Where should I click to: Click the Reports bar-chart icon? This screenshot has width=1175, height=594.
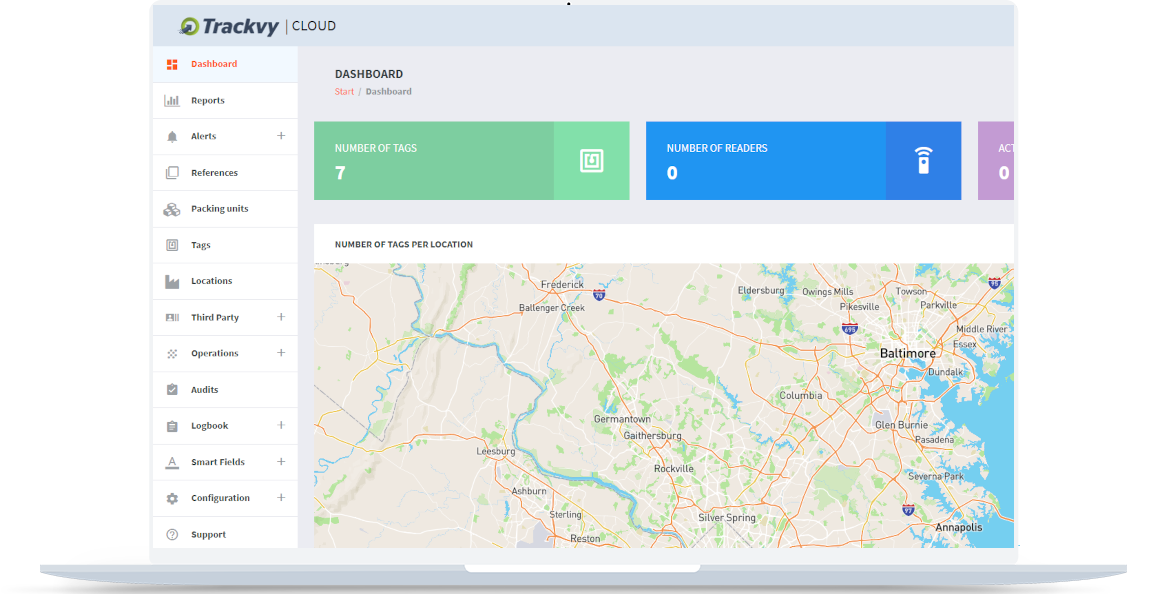170,100
